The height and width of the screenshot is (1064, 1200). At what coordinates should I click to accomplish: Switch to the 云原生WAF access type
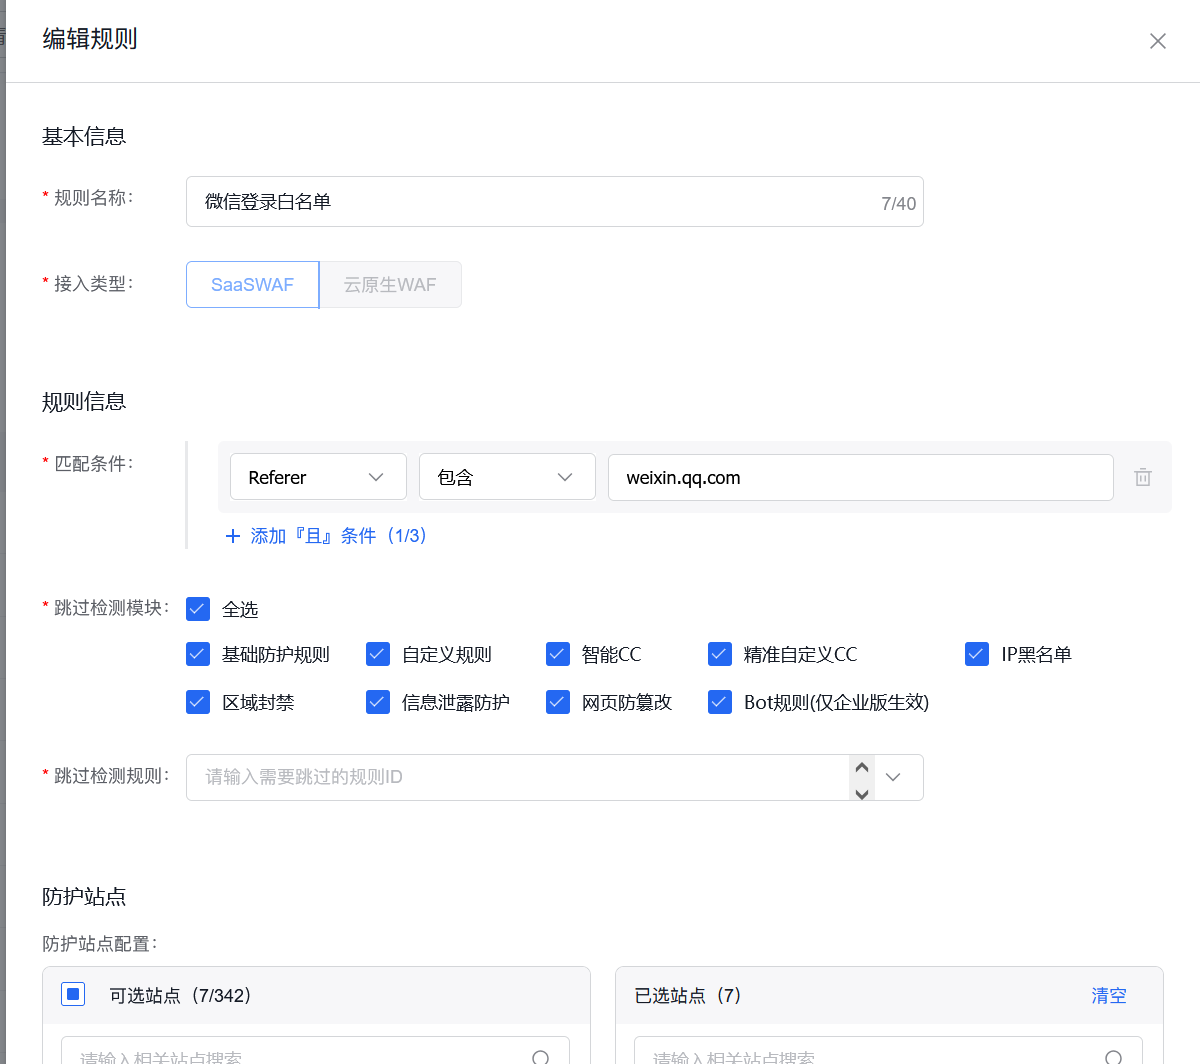(390, 284)
